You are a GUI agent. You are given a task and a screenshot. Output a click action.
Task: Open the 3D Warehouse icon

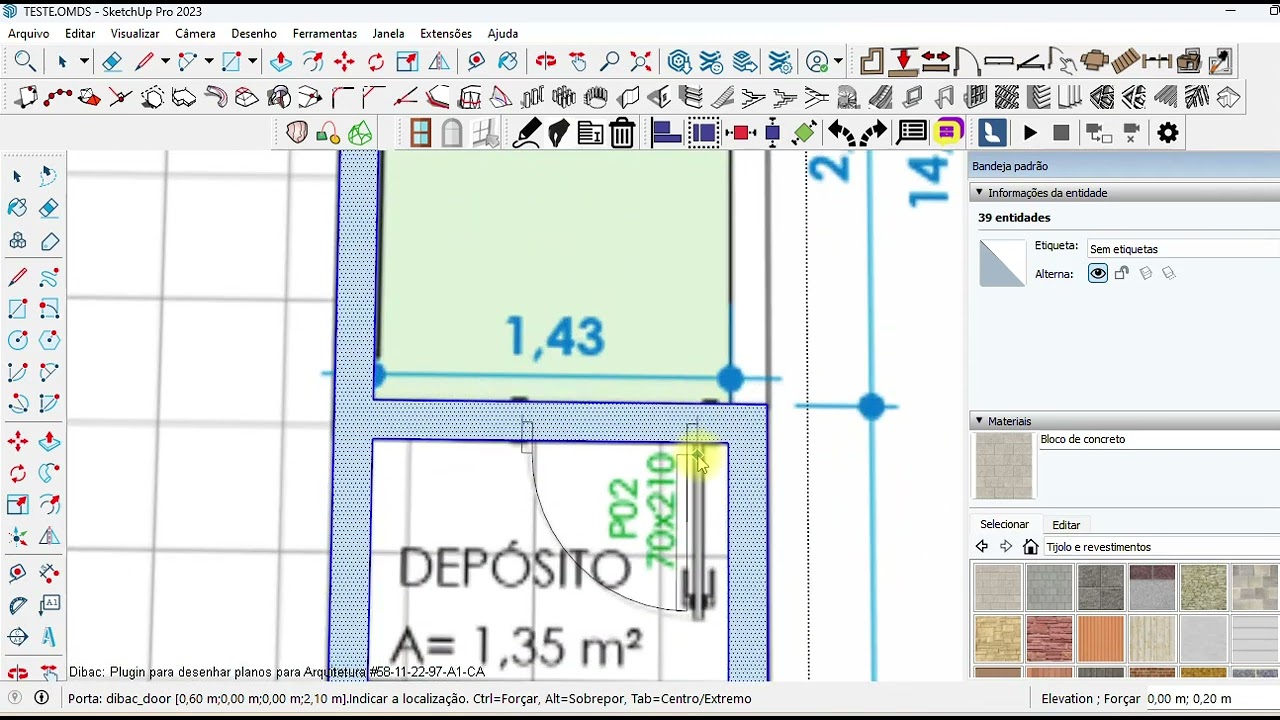680,62
